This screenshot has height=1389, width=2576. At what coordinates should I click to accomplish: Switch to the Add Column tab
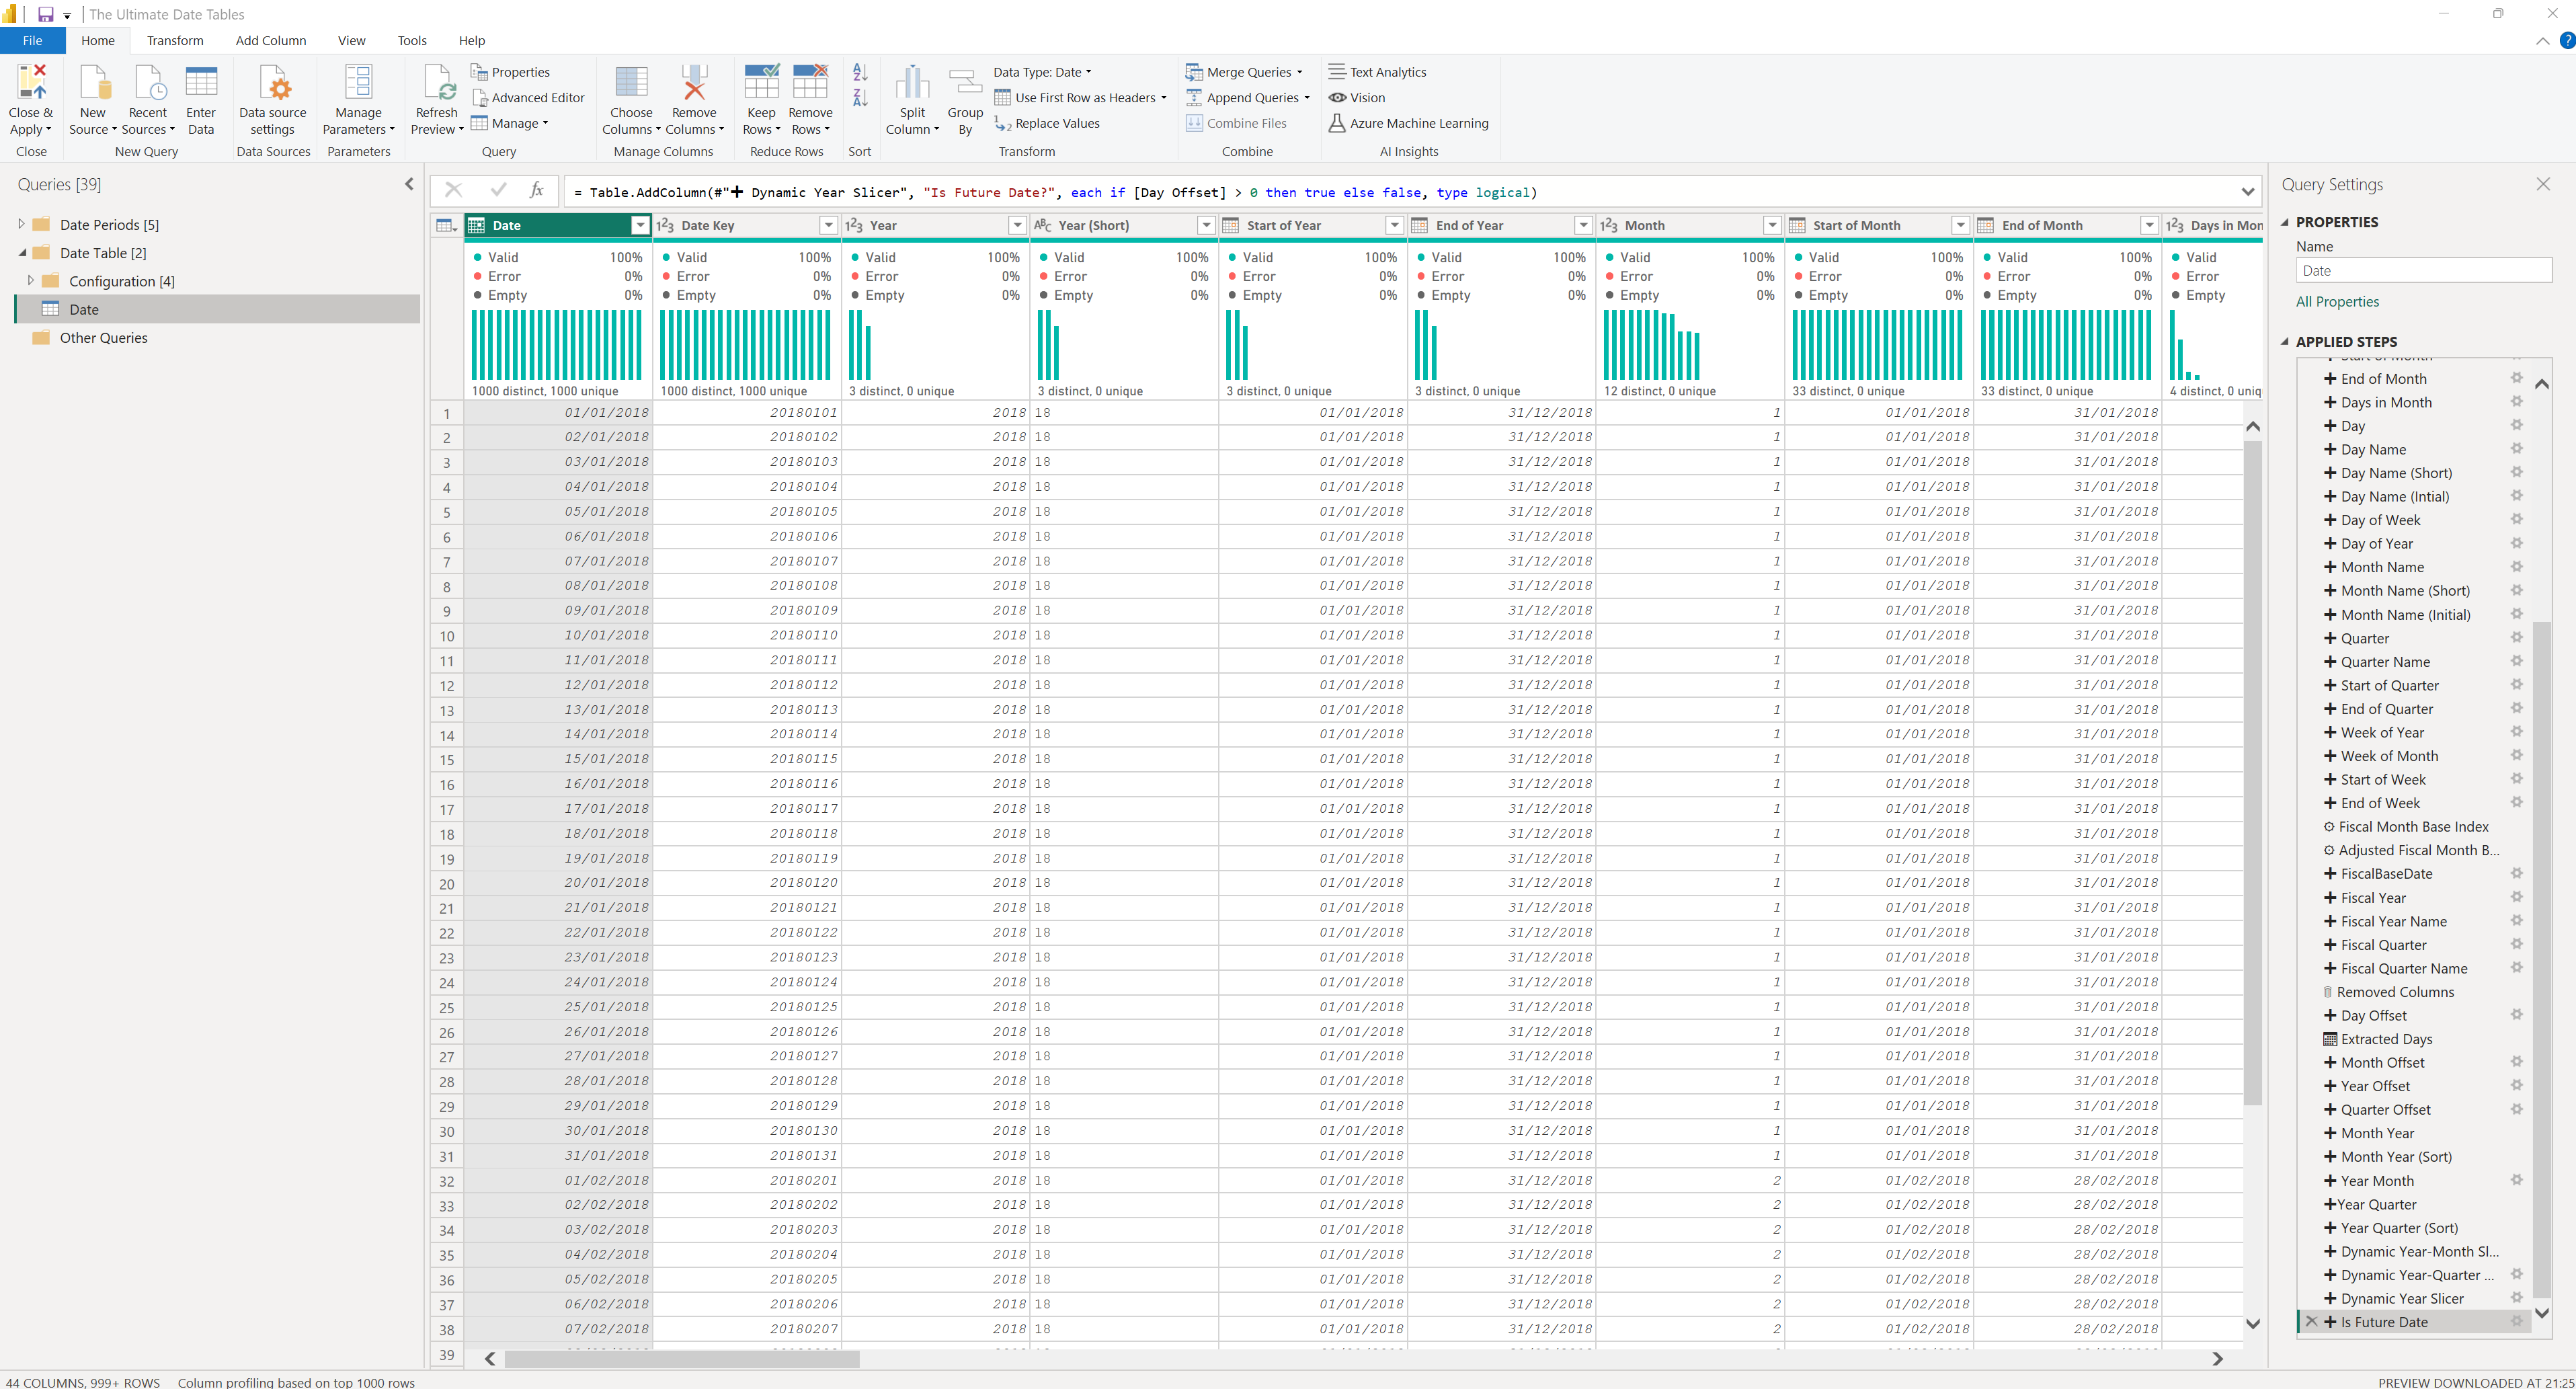[x=270, y=41]
